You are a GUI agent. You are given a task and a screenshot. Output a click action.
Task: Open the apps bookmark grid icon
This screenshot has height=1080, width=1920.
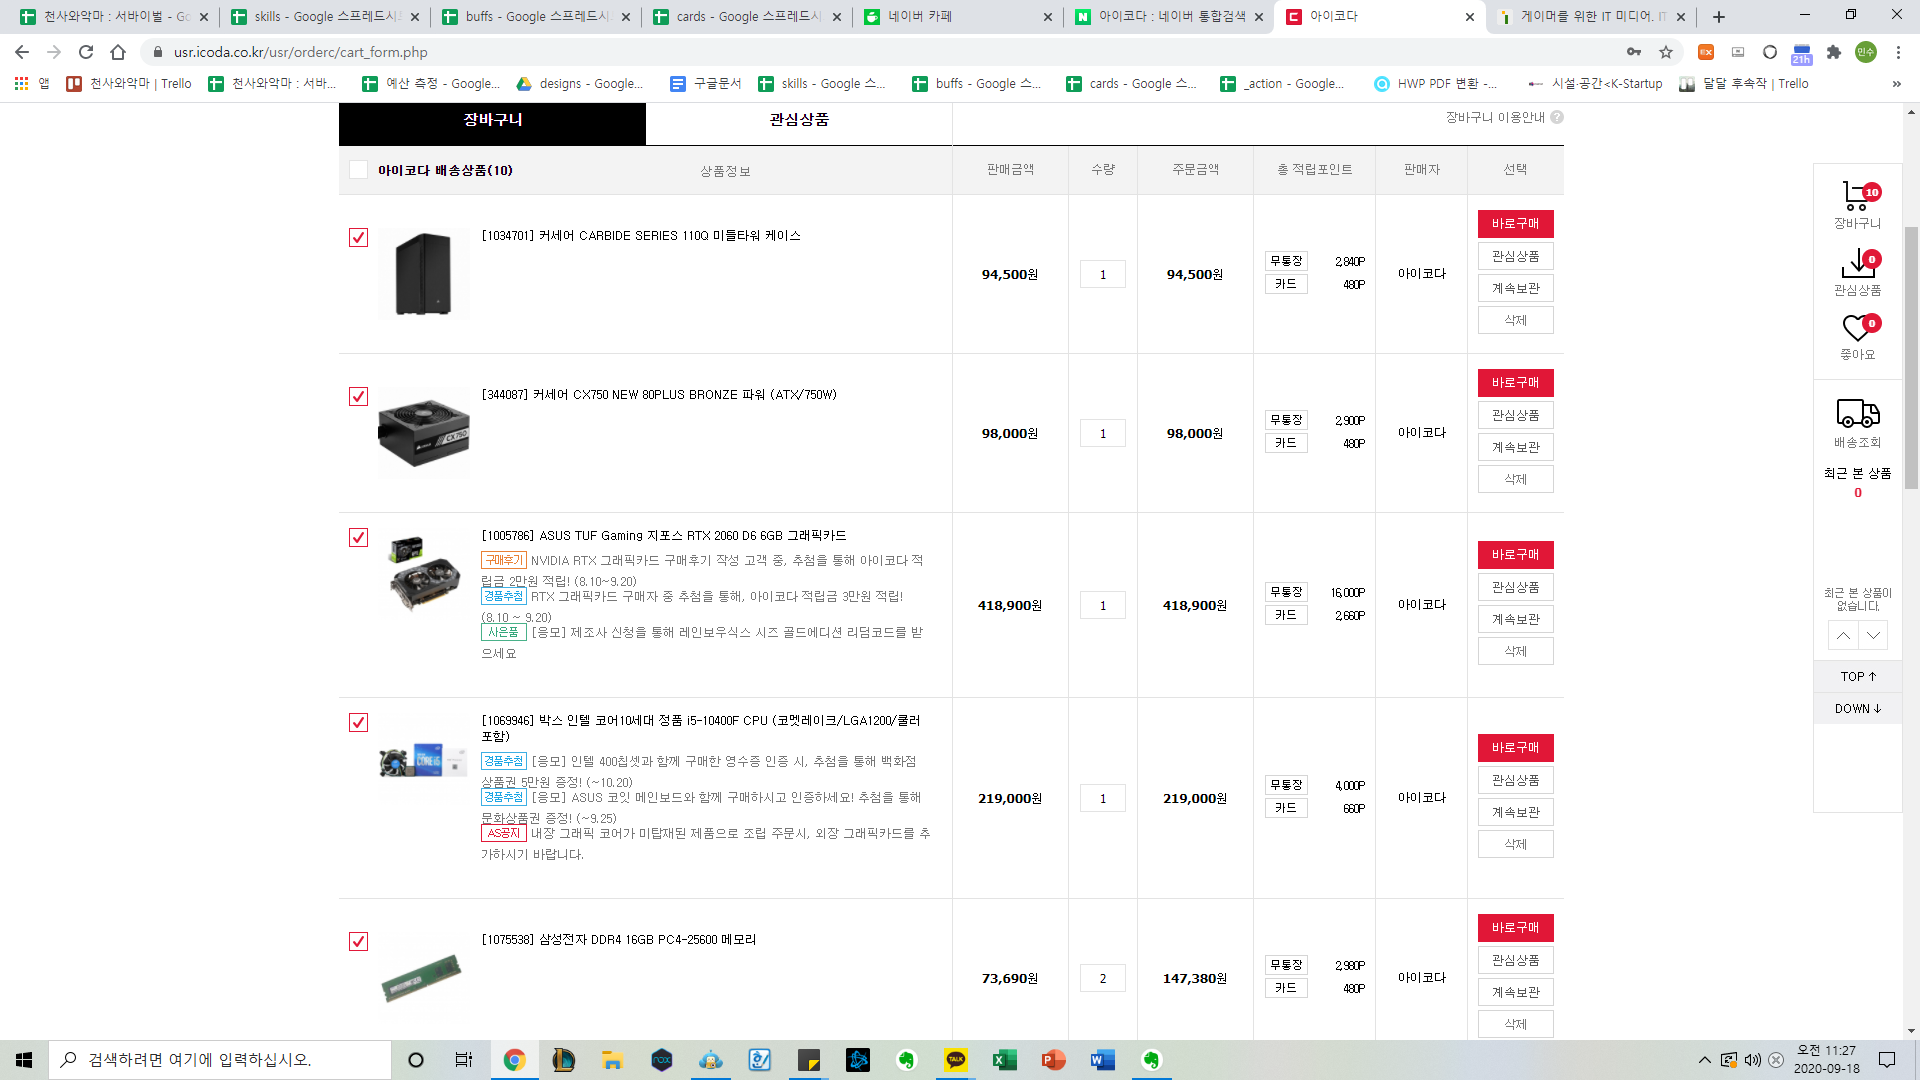[x=21, y=84]
